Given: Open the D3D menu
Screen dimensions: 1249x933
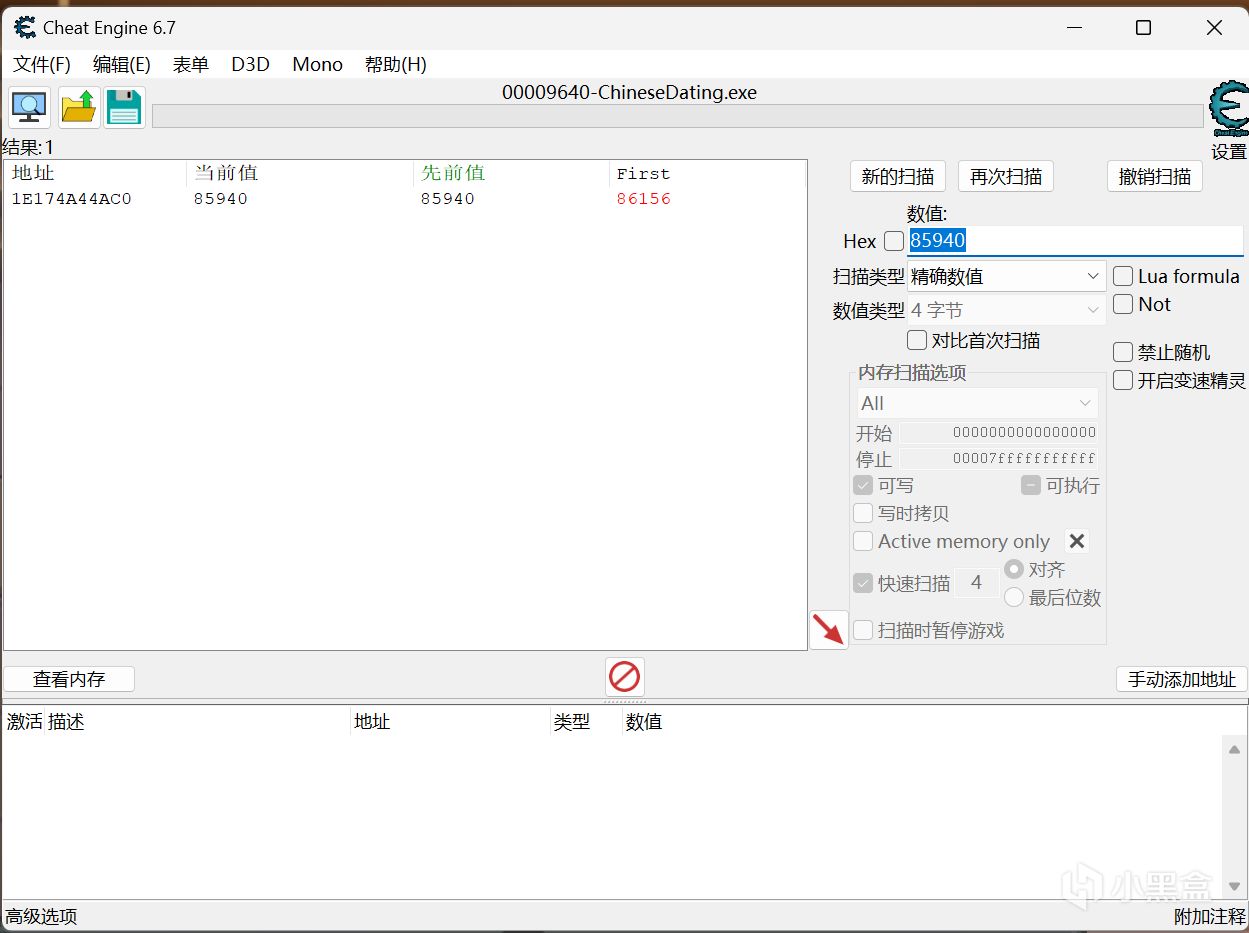Looking at the screenshot, I should [250, 64].
